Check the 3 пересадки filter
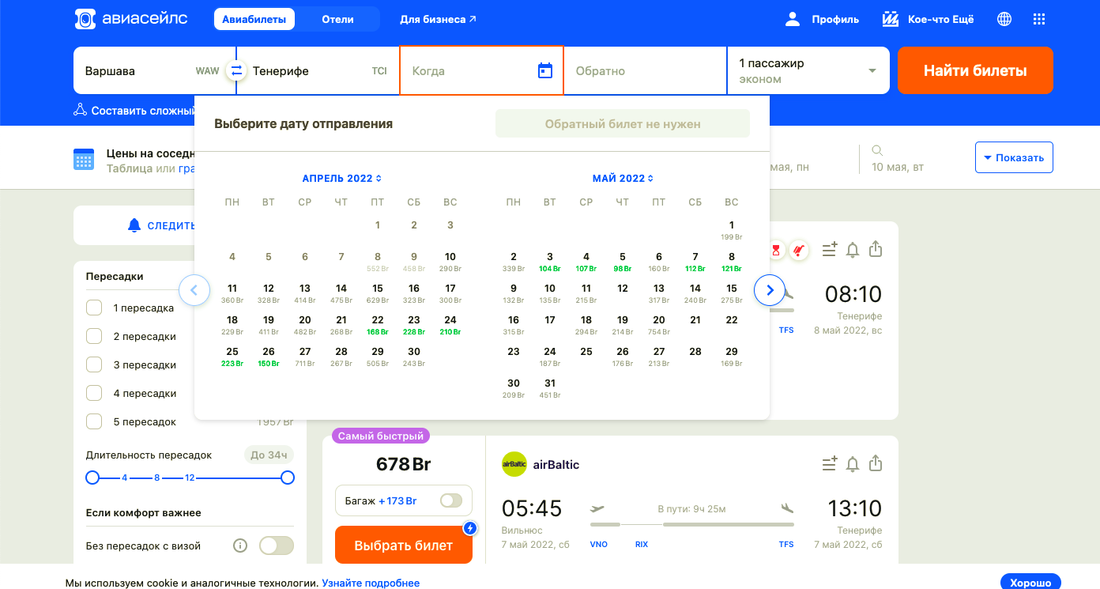The width and height of the screenshot is (1100, 589). point(94,365)
